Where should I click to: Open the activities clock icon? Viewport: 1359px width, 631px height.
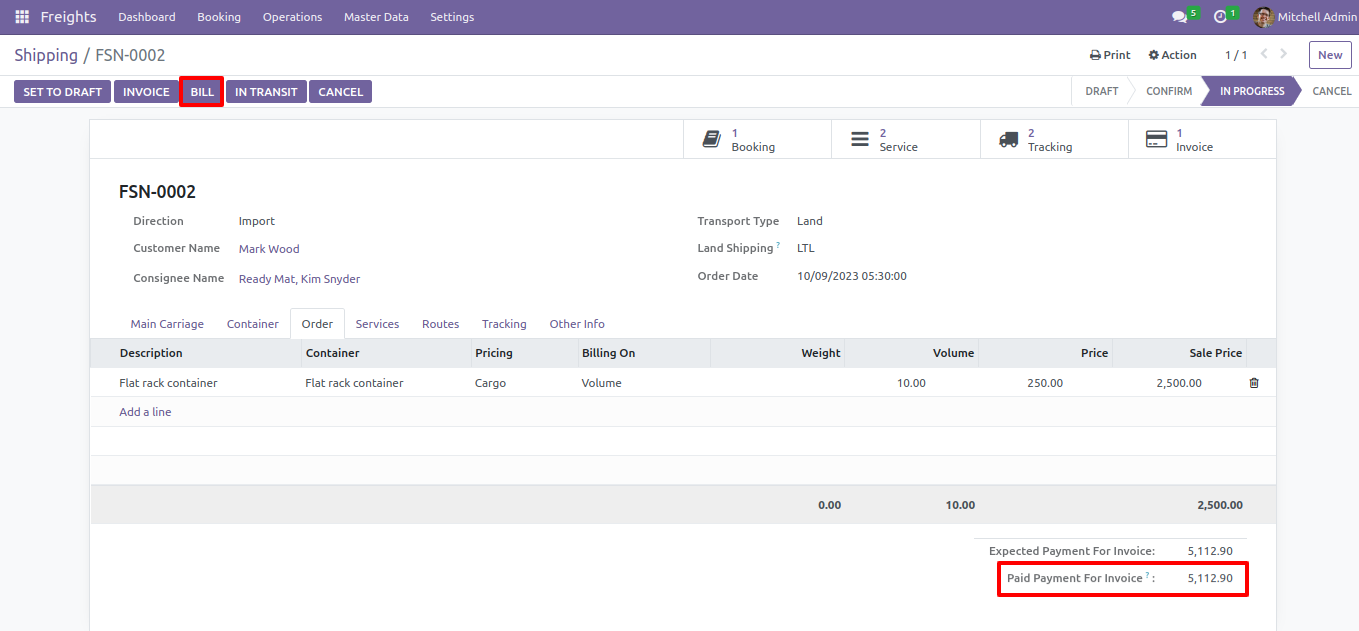1220,17
